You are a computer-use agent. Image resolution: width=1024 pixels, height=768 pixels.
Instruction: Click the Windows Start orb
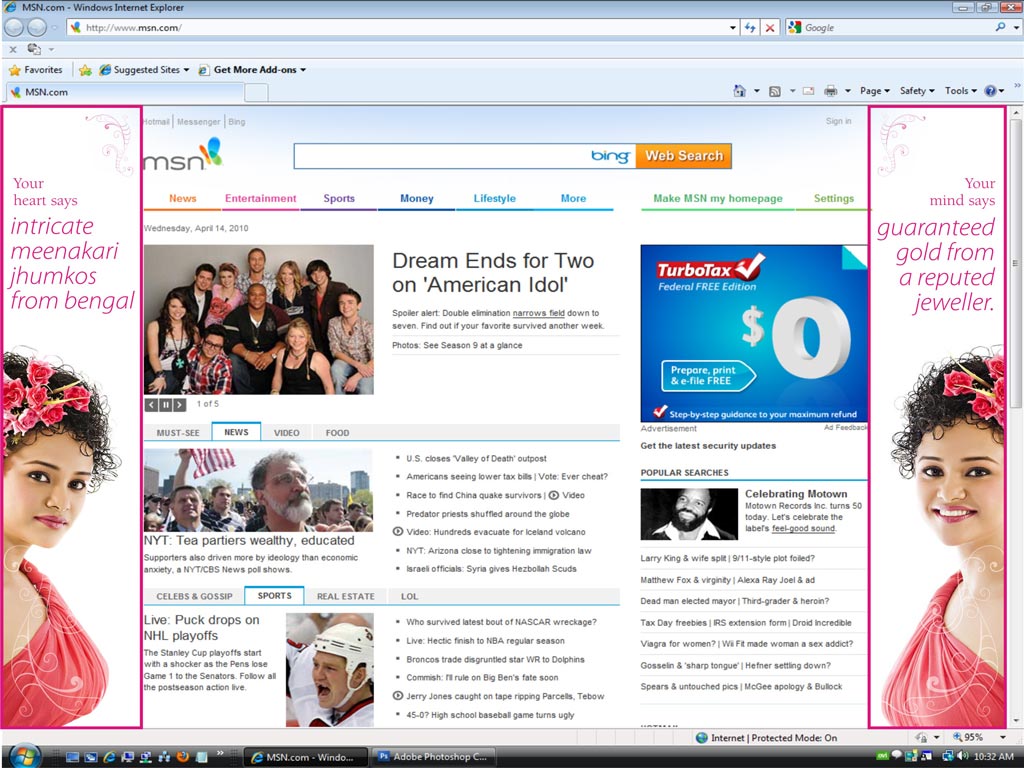point(24,756)
